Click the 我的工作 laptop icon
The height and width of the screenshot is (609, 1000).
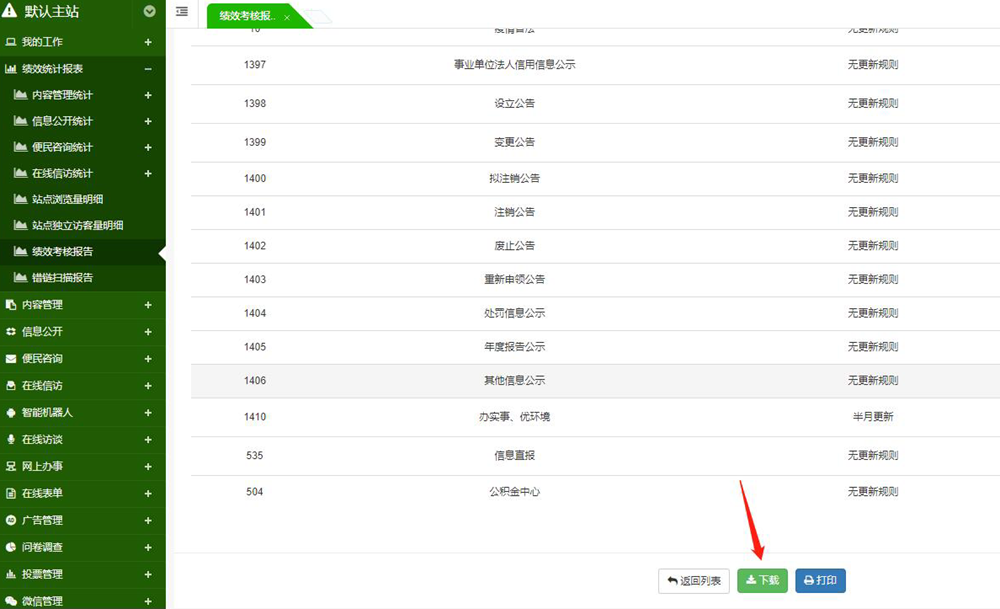tap(11, 42)
